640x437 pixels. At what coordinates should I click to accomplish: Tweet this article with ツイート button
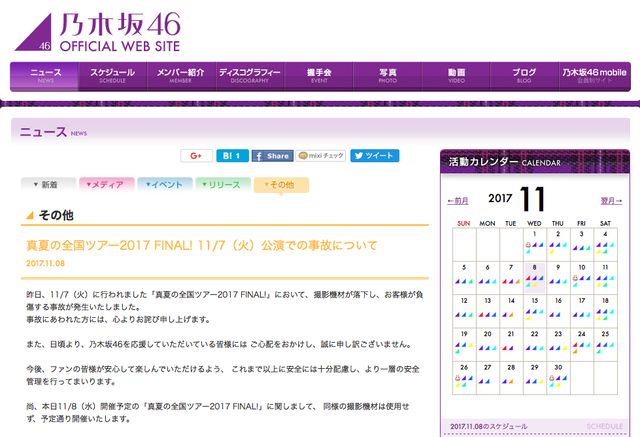pyautogui.click(x=375, y=155)
